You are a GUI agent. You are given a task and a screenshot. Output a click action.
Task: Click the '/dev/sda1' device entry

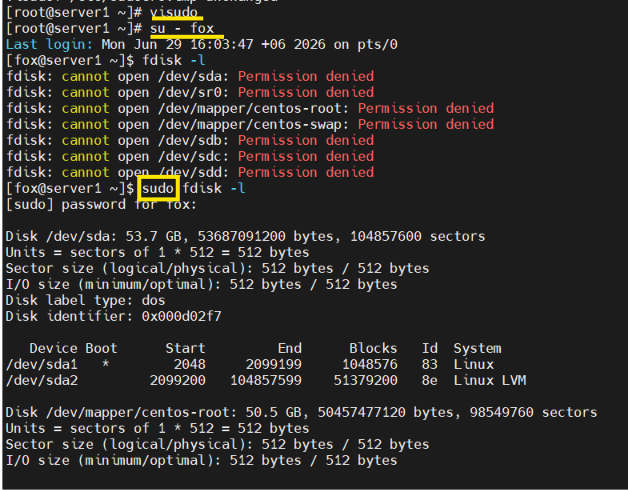42,364
